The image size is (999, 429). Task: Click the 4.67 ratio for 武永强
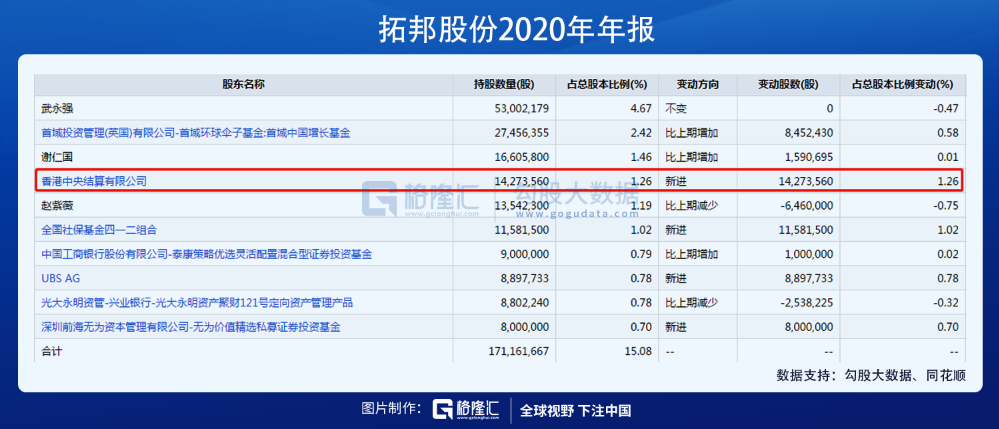pyautogui.click(x=640, y=108)
